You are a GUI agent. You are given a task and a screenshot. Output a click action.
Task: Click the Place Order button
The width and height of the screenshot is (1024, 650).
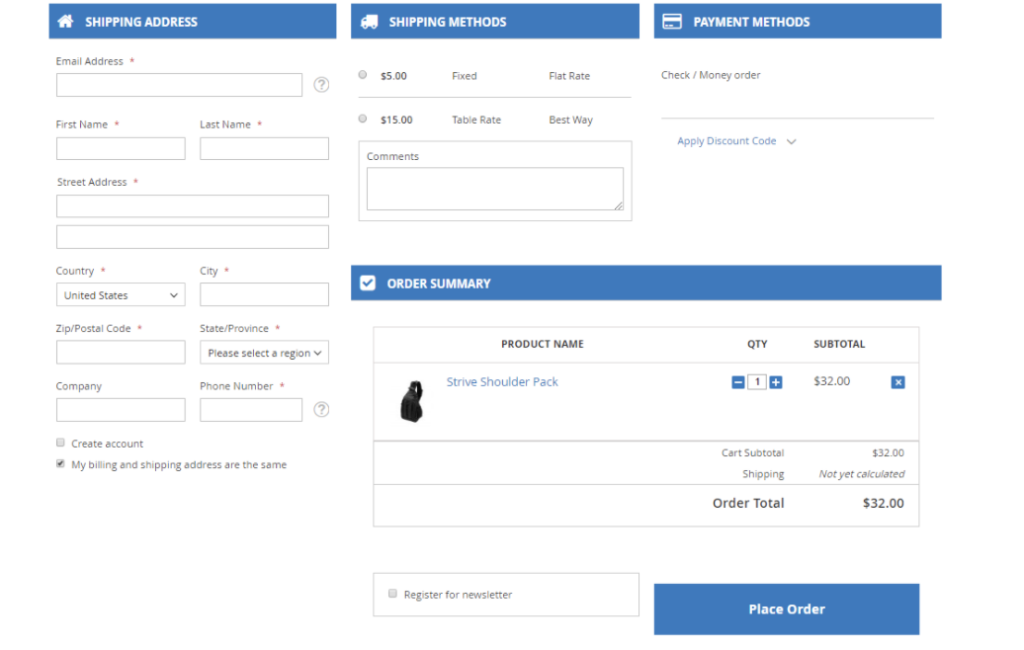[x=786, y=609]
